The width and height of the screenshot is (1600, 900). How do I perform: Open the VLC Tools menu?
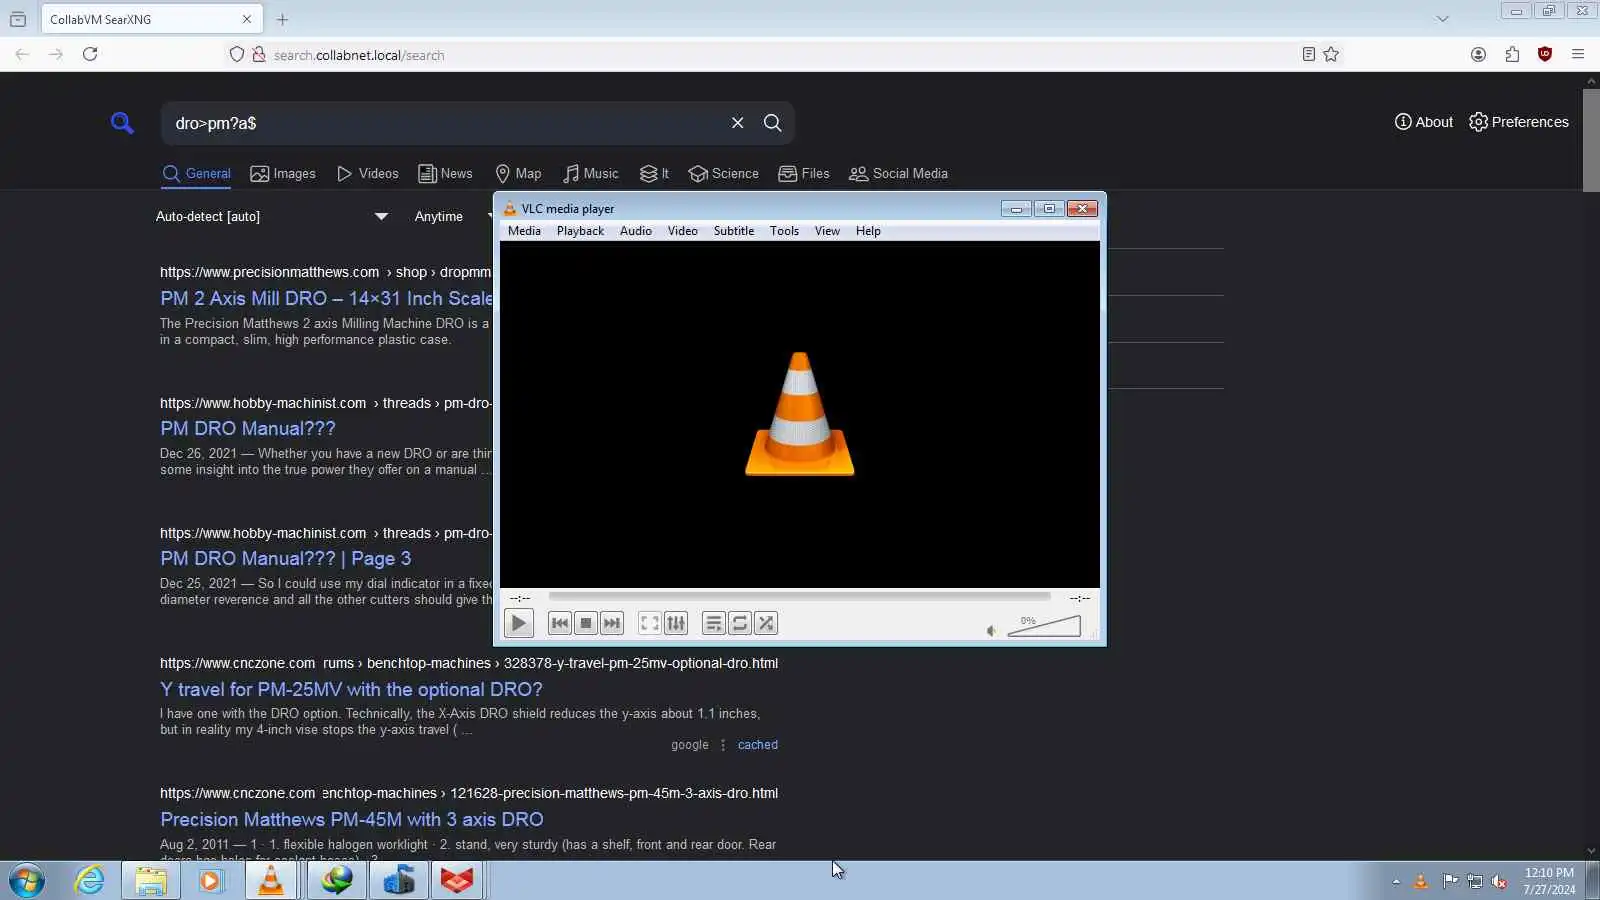[784, 231]
